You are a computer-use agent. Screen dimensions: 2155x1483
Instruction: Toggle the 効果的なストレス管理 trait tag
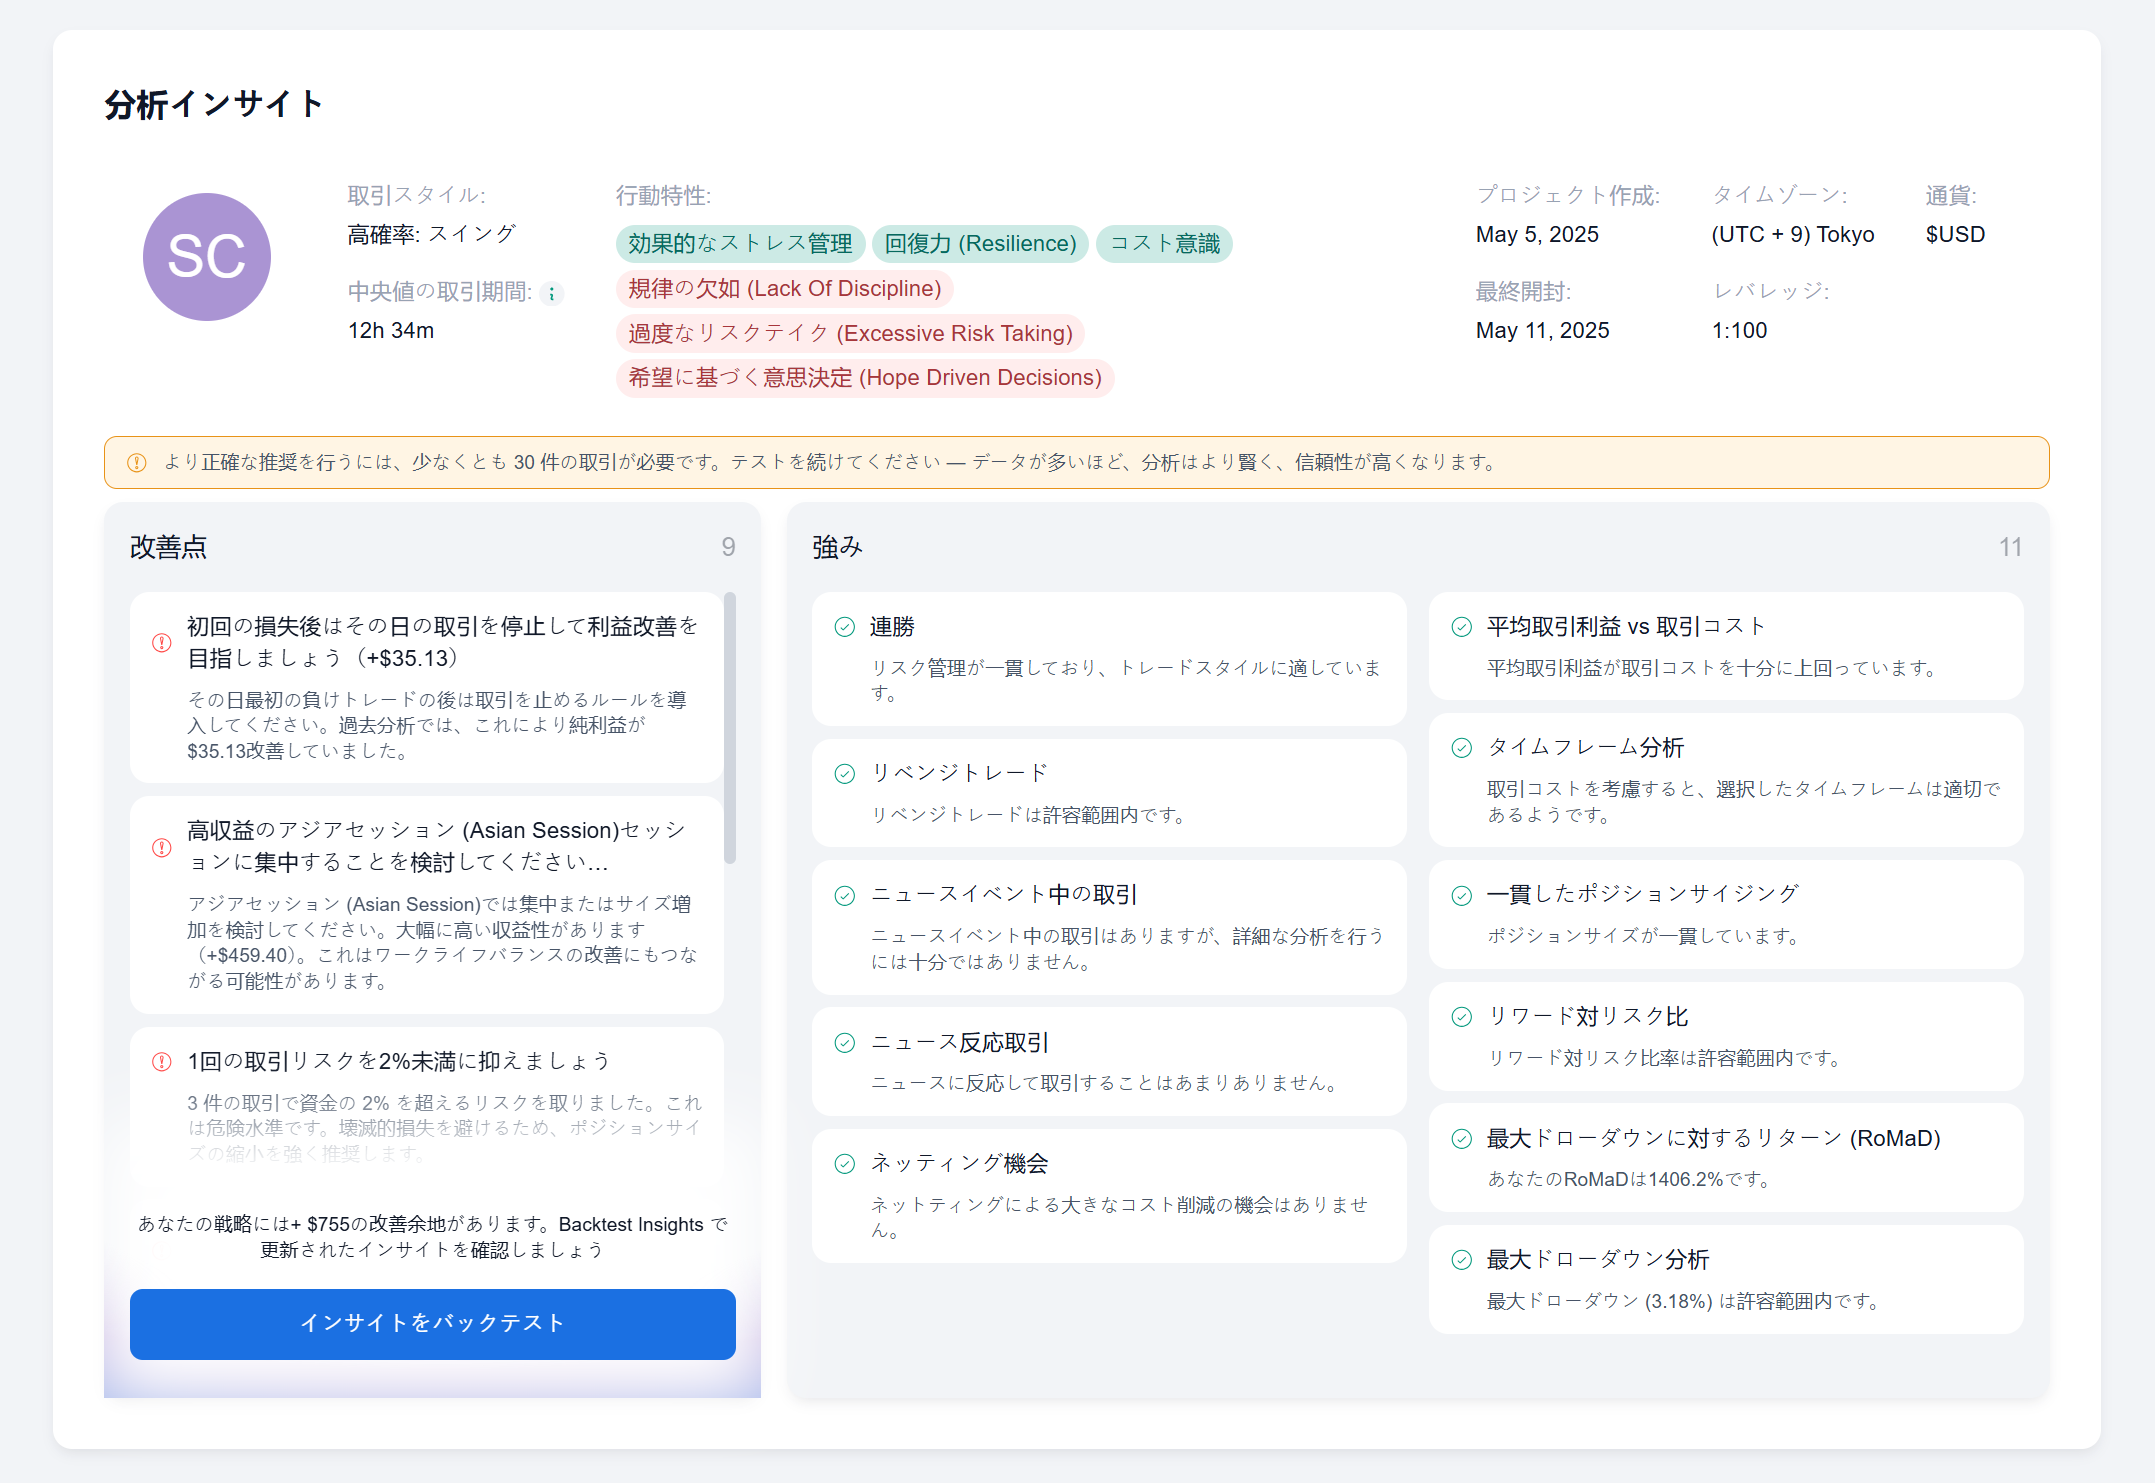pyautogui.click(x=740, y=243)
